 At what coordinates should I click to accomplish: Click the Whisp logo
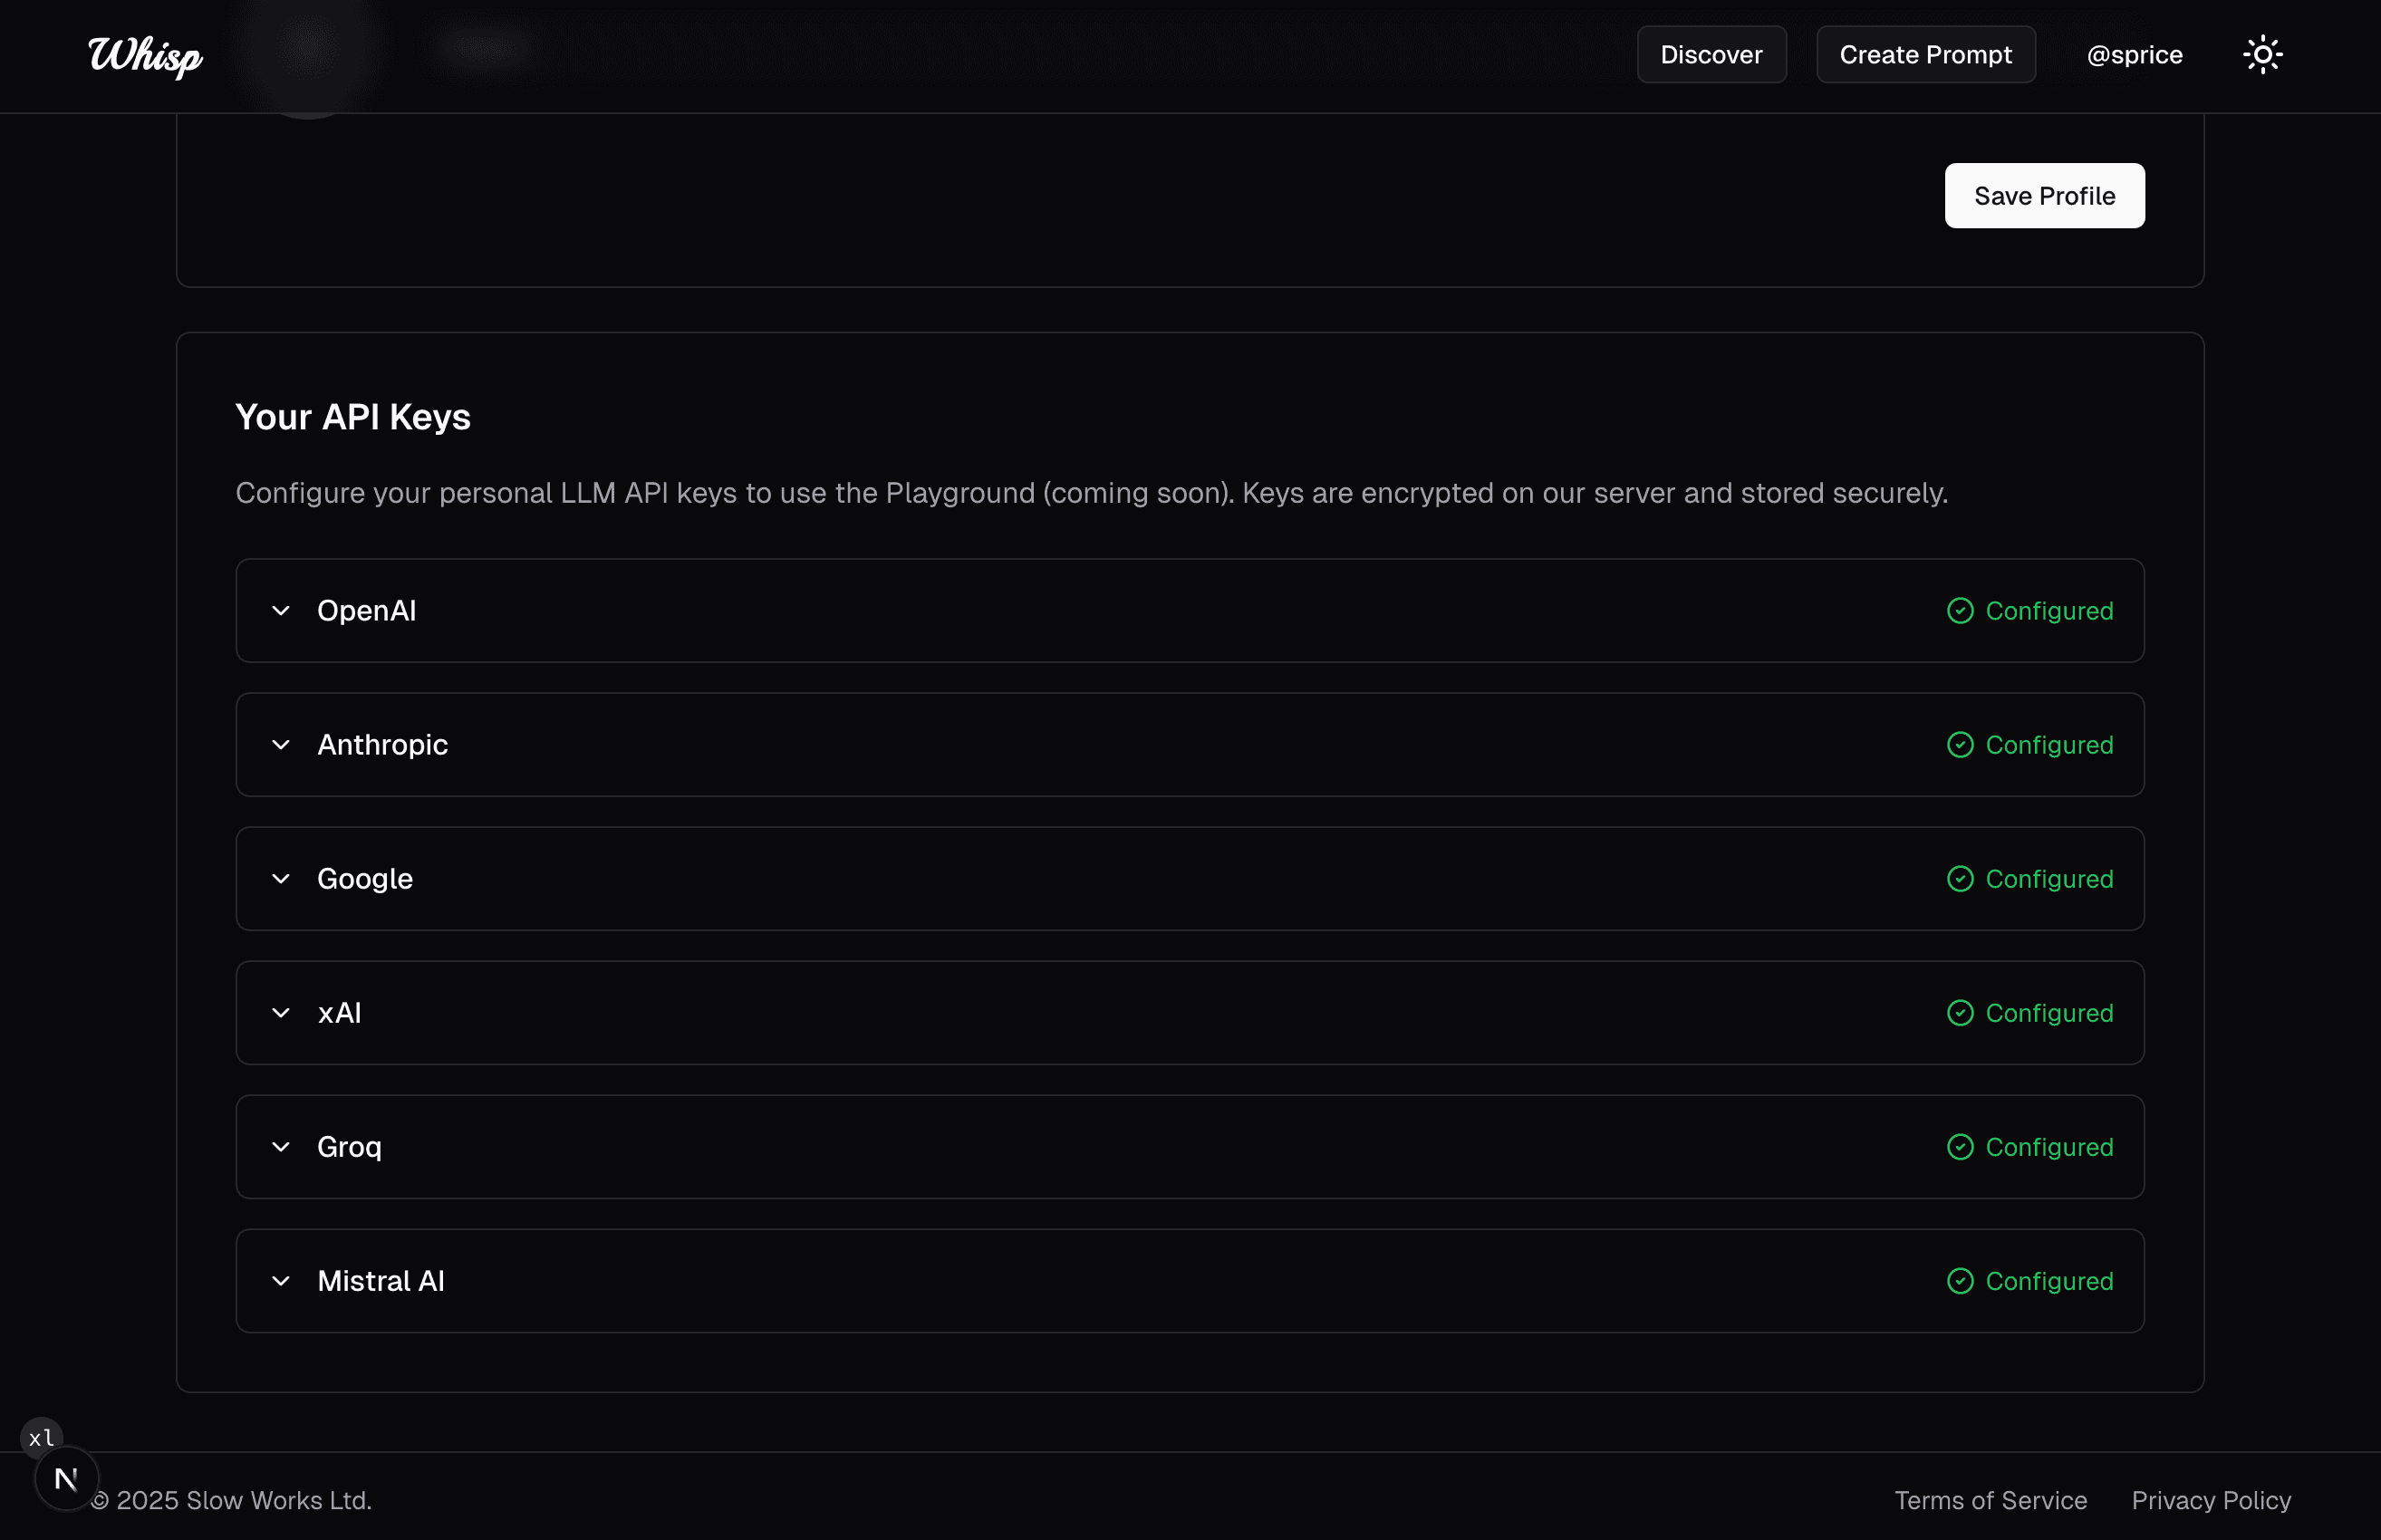tap(145, 55)
